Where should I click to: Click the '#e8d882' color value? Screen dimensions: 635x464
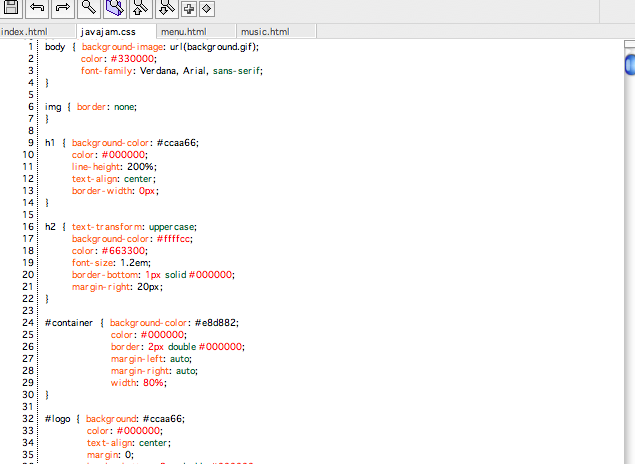[215, 323]
